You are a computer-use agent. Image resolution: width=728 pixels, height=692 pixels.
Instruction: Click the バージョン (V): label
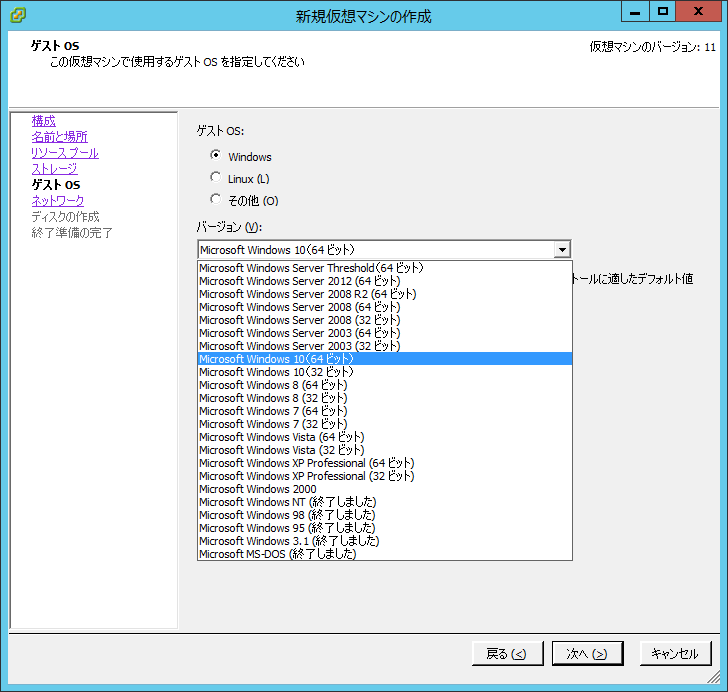click(229, 227)
